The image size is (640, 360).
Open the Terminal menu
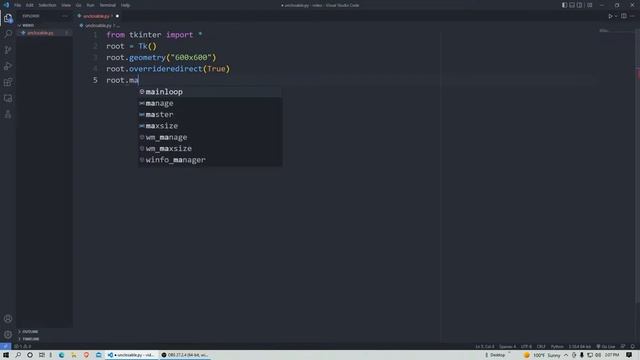[107, 5]
